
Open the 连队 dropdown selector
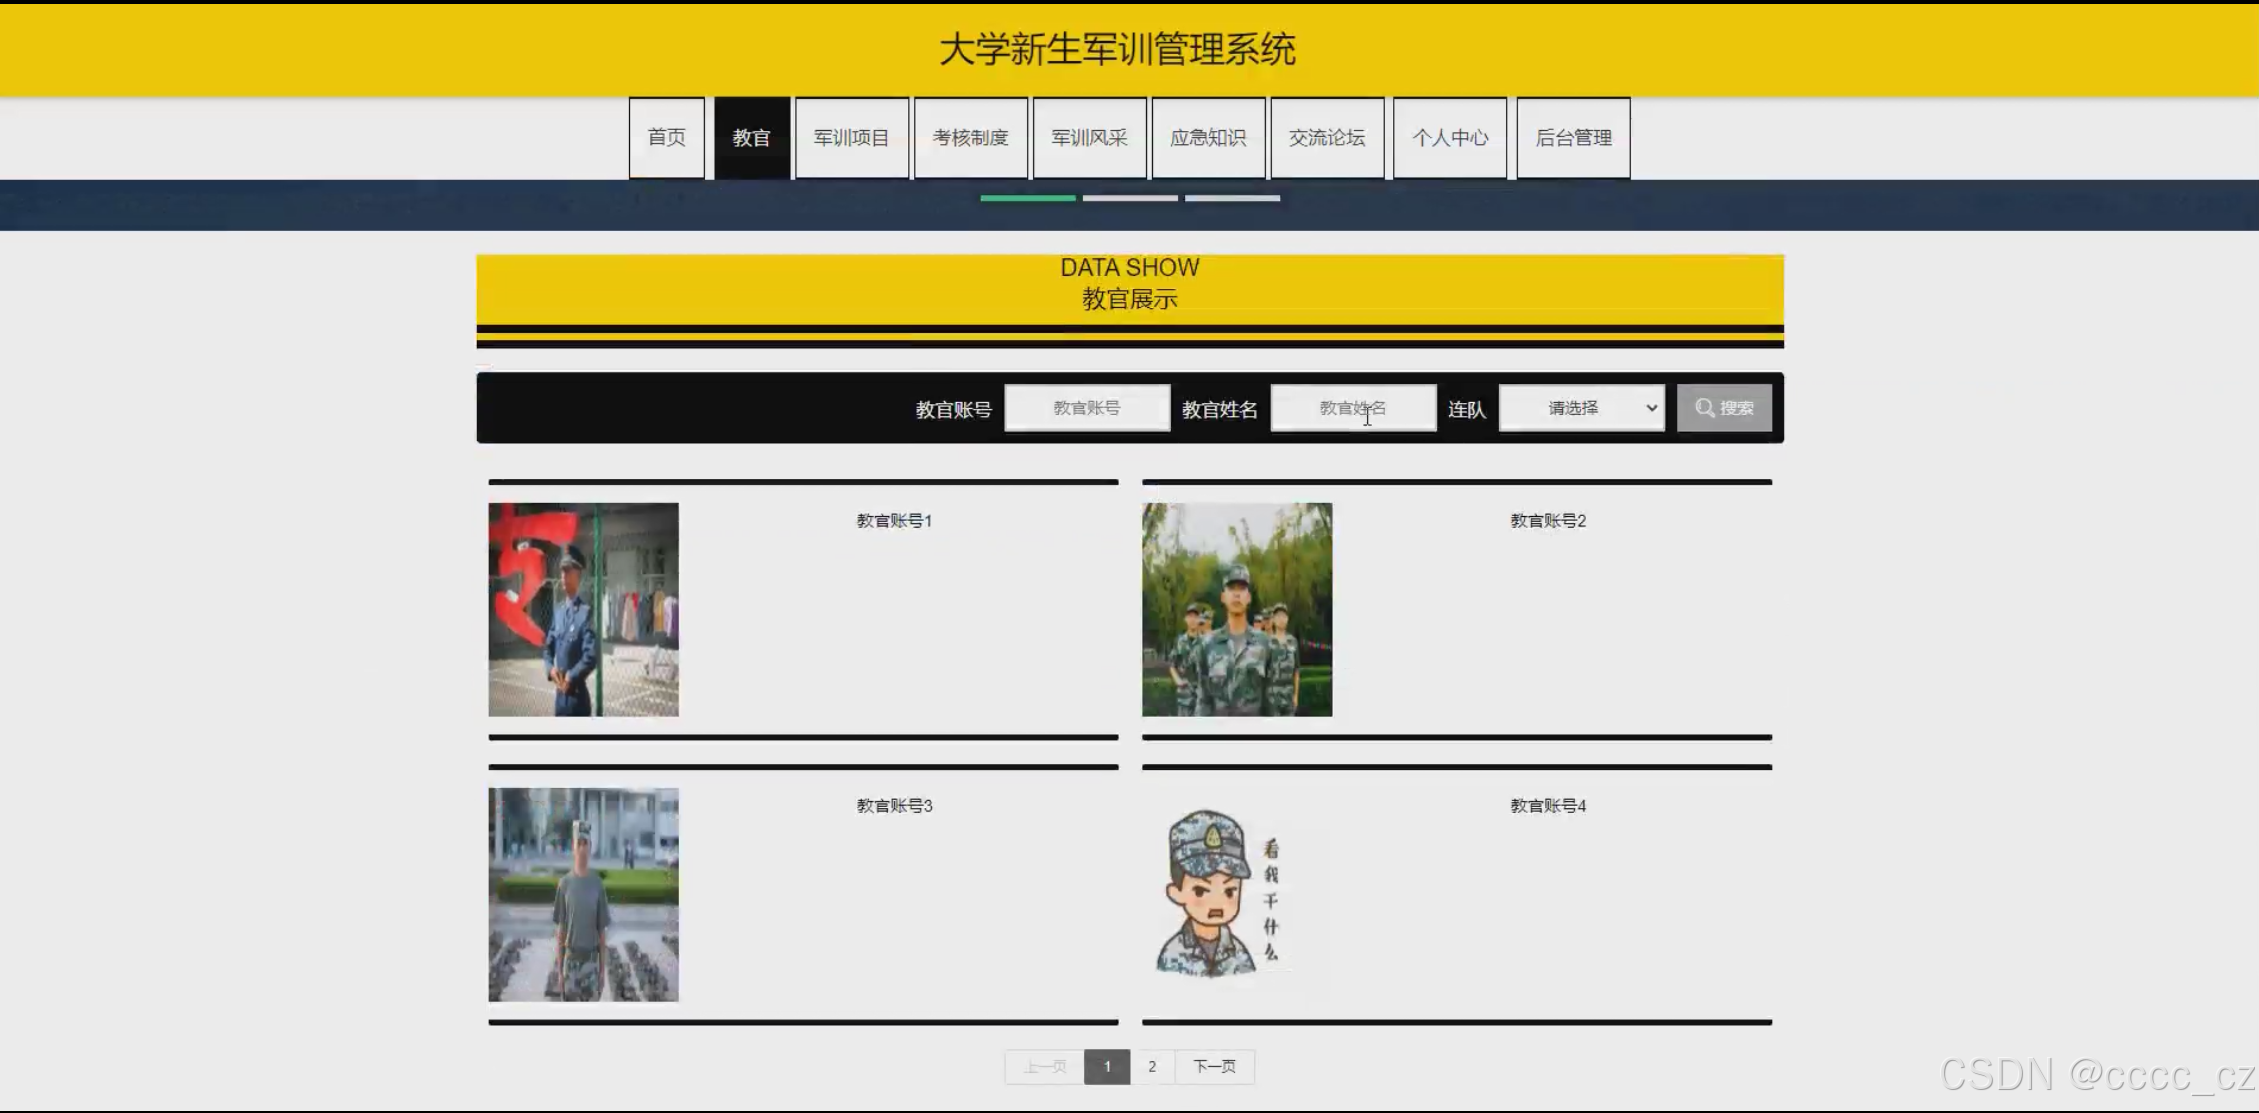pos(1581,408)
